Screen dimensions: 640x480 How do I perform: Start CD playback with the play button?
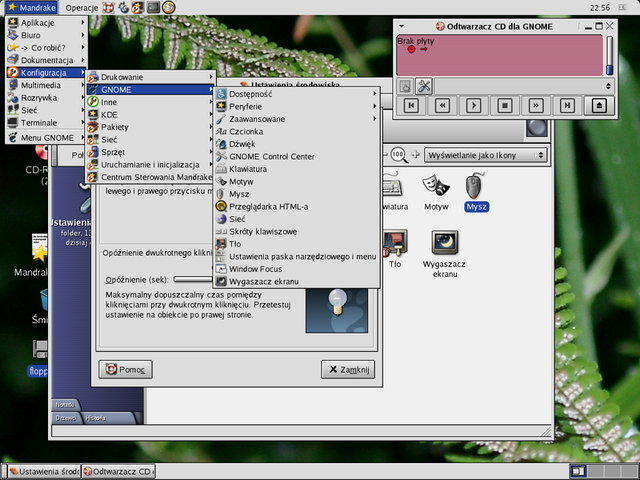pyautogui.click(x=473, y=106)
